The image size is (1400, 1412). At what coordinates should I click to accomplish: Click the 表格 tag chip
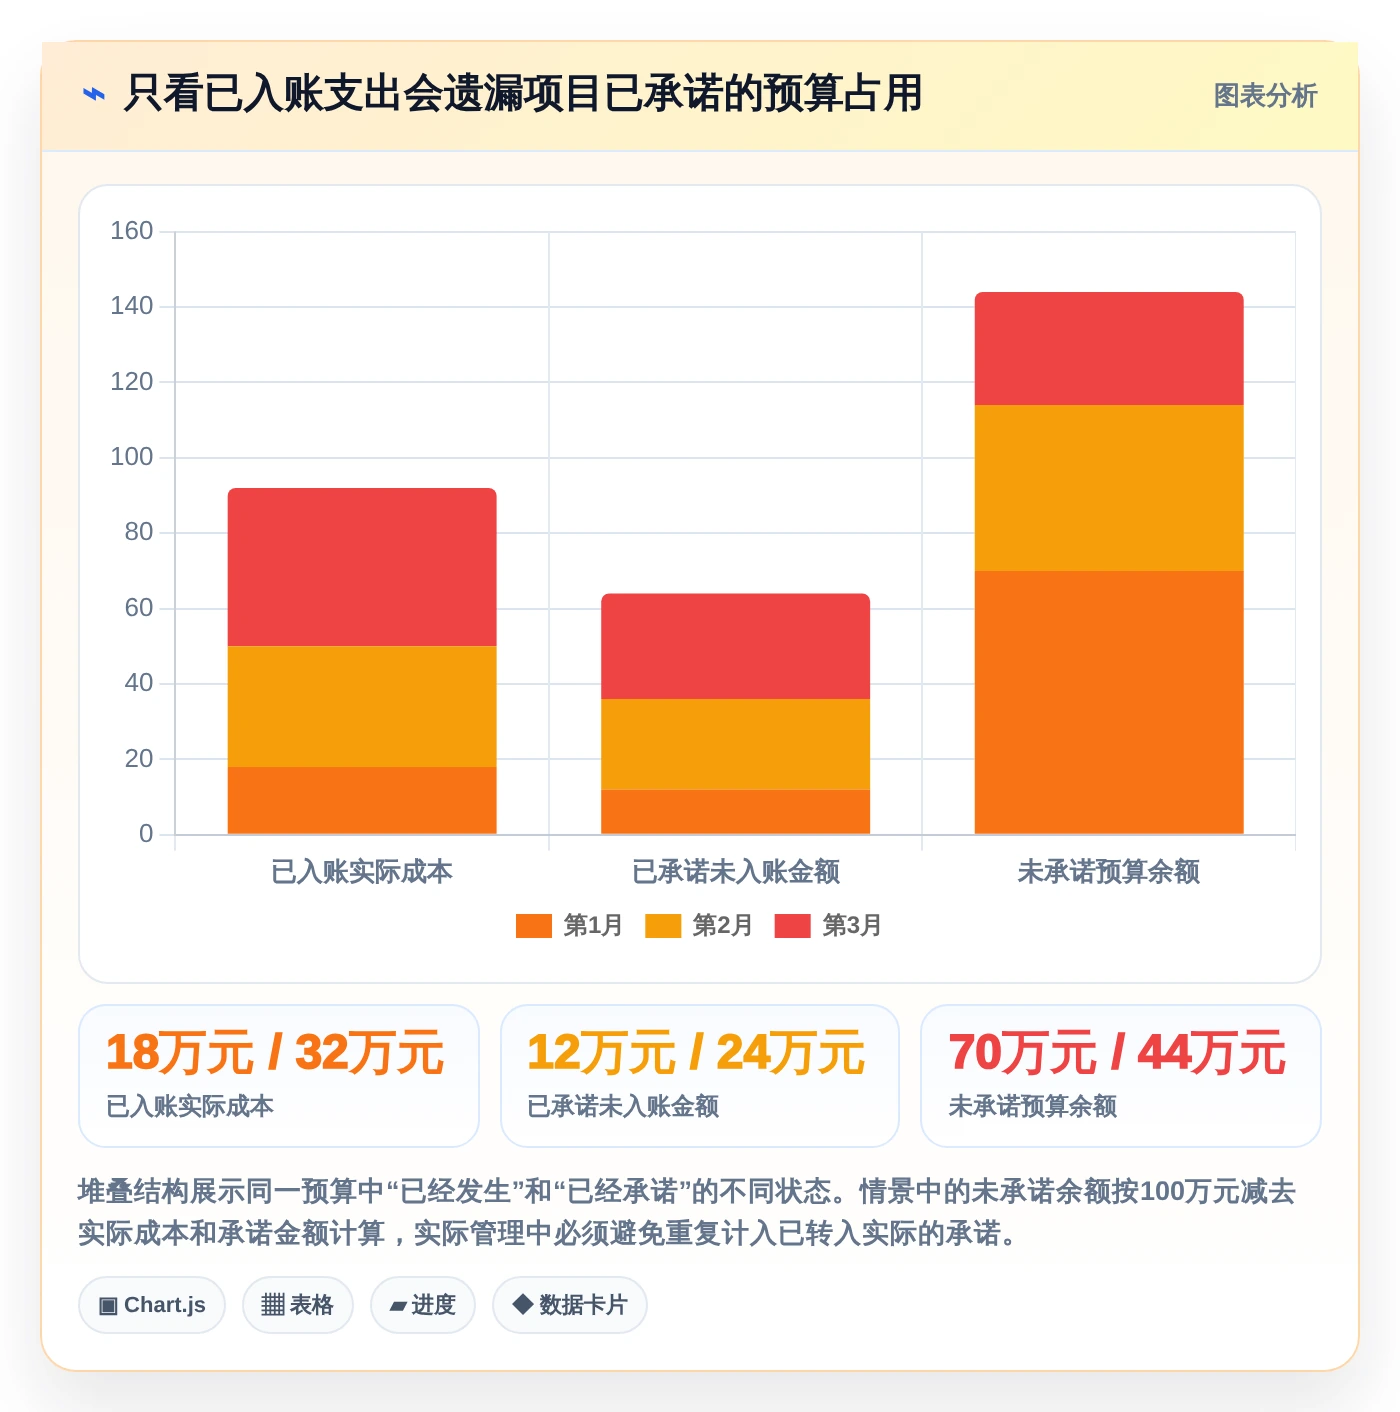point(298,1305)
